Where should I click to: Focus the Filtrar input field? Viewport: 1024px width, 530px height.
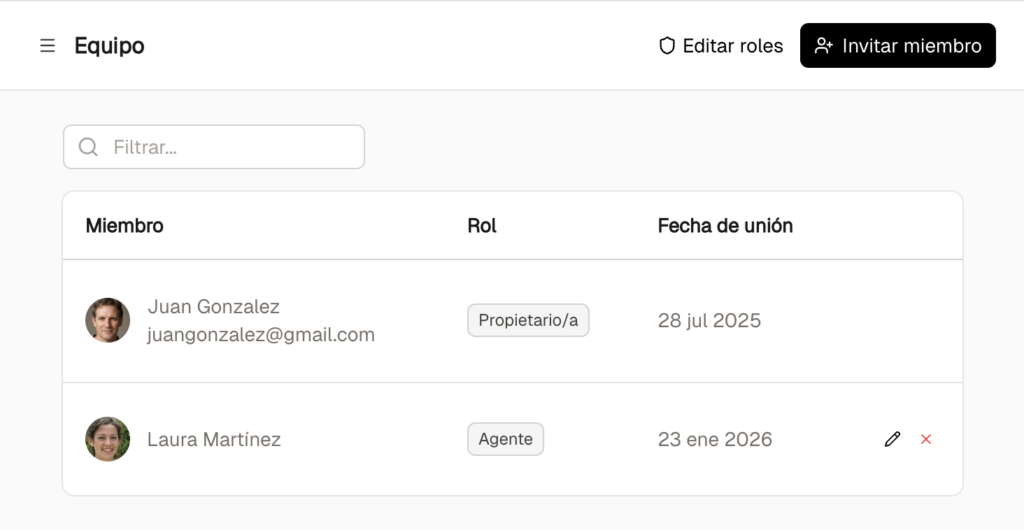(x=230, y=147)
